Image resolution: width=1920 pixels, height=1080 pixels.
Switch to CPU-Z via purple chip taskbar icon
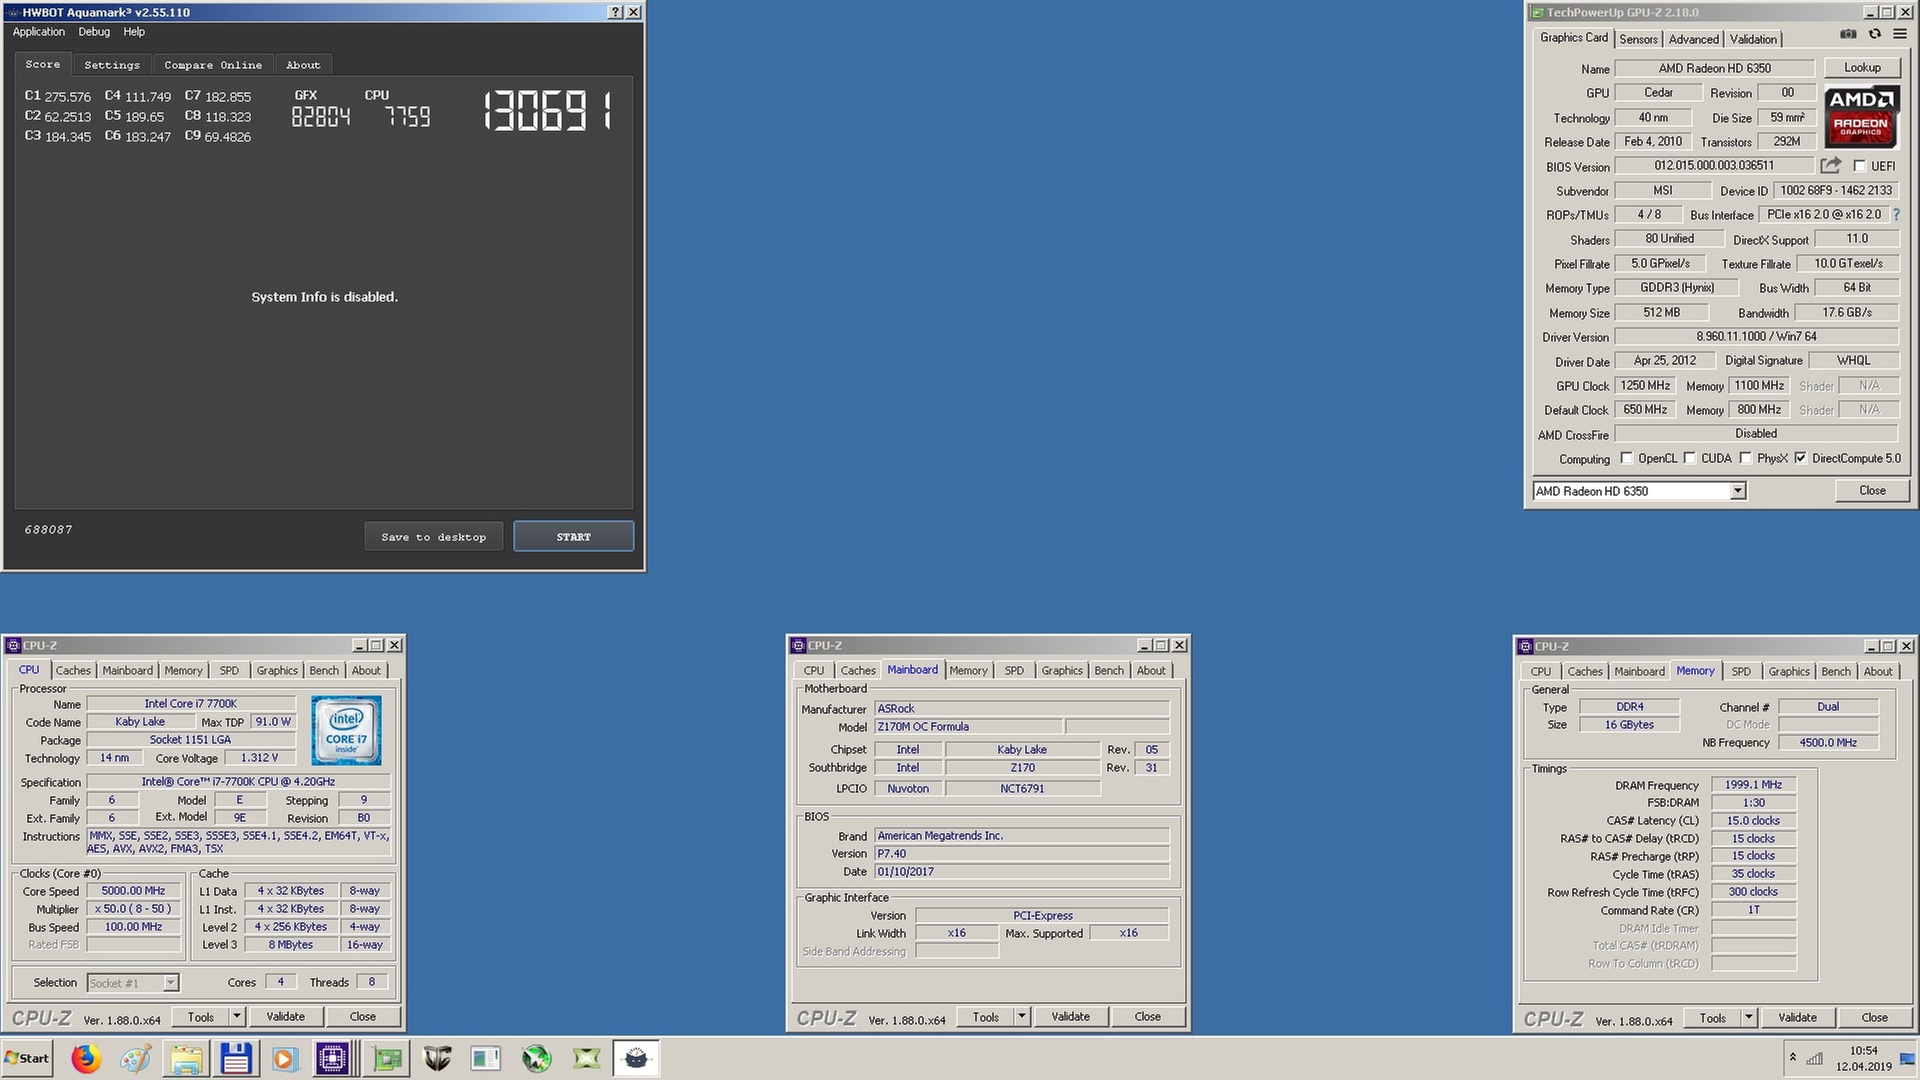pyautogui.click(x=332, y=1058)
